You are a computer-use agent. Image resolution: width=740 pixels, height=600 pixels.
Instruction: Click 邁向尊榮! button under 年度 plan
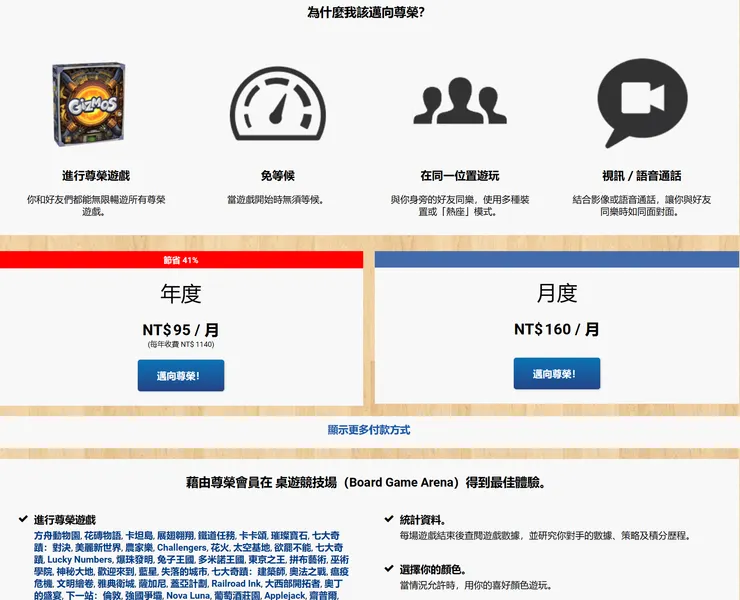coord(181,375)
